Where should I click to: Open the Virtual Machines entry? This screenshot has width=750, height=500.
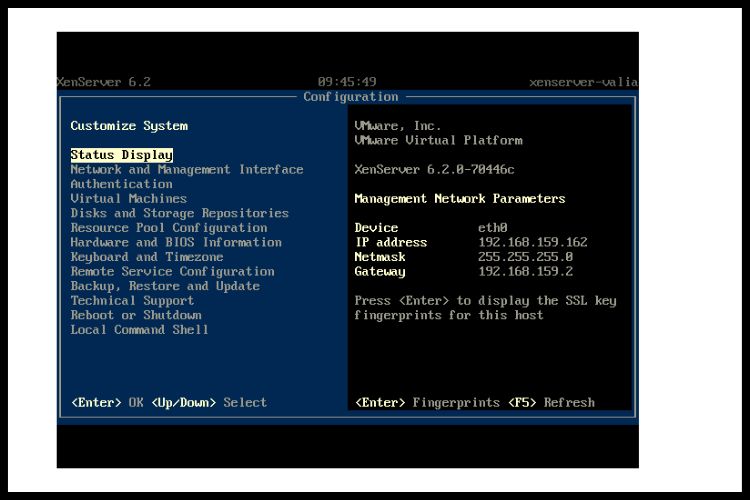[x=129, y=199]
